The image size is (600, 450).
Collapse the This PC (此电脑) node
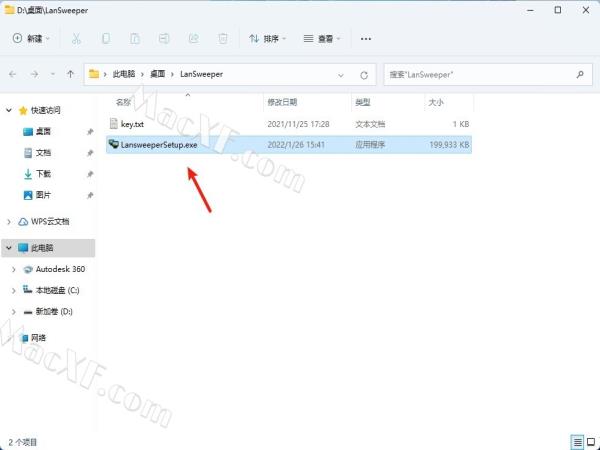tap(9, 248)
